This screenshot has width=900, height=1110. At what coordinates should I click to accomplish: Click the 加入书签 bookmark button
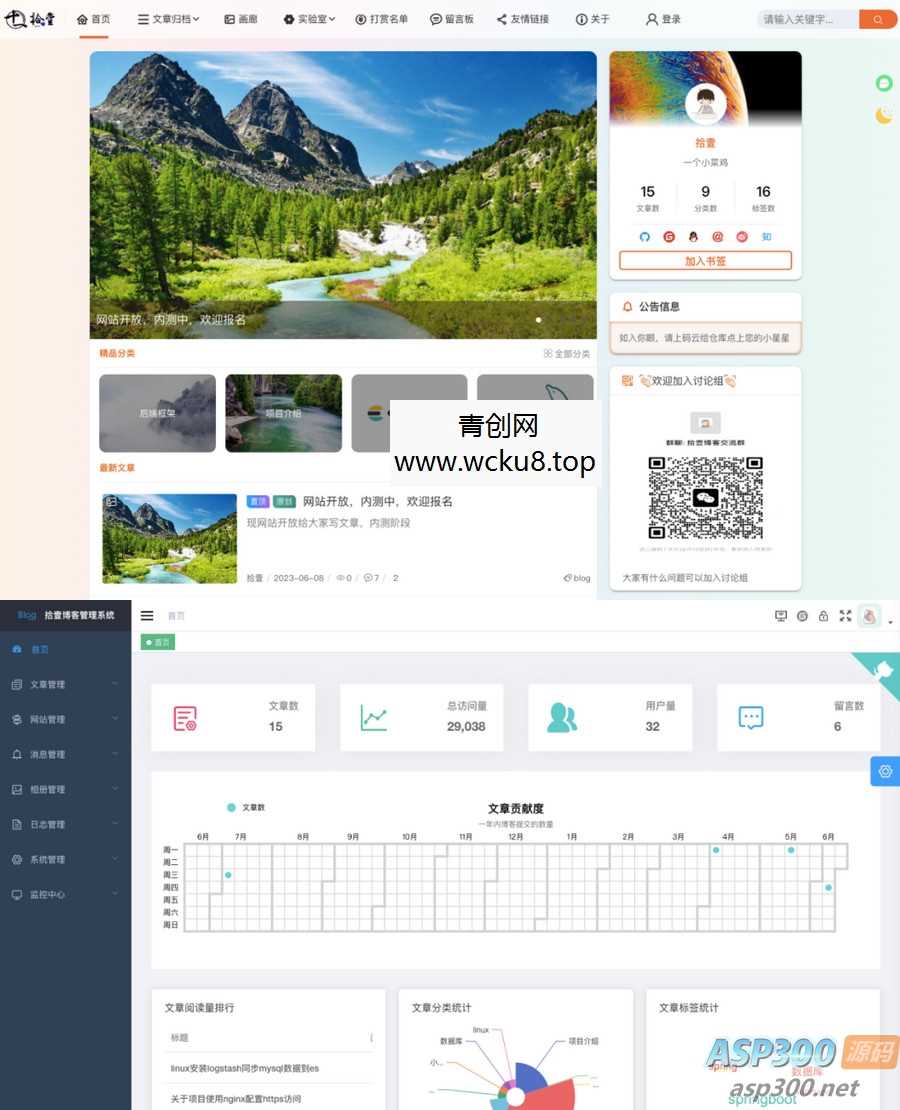(704, 260)
